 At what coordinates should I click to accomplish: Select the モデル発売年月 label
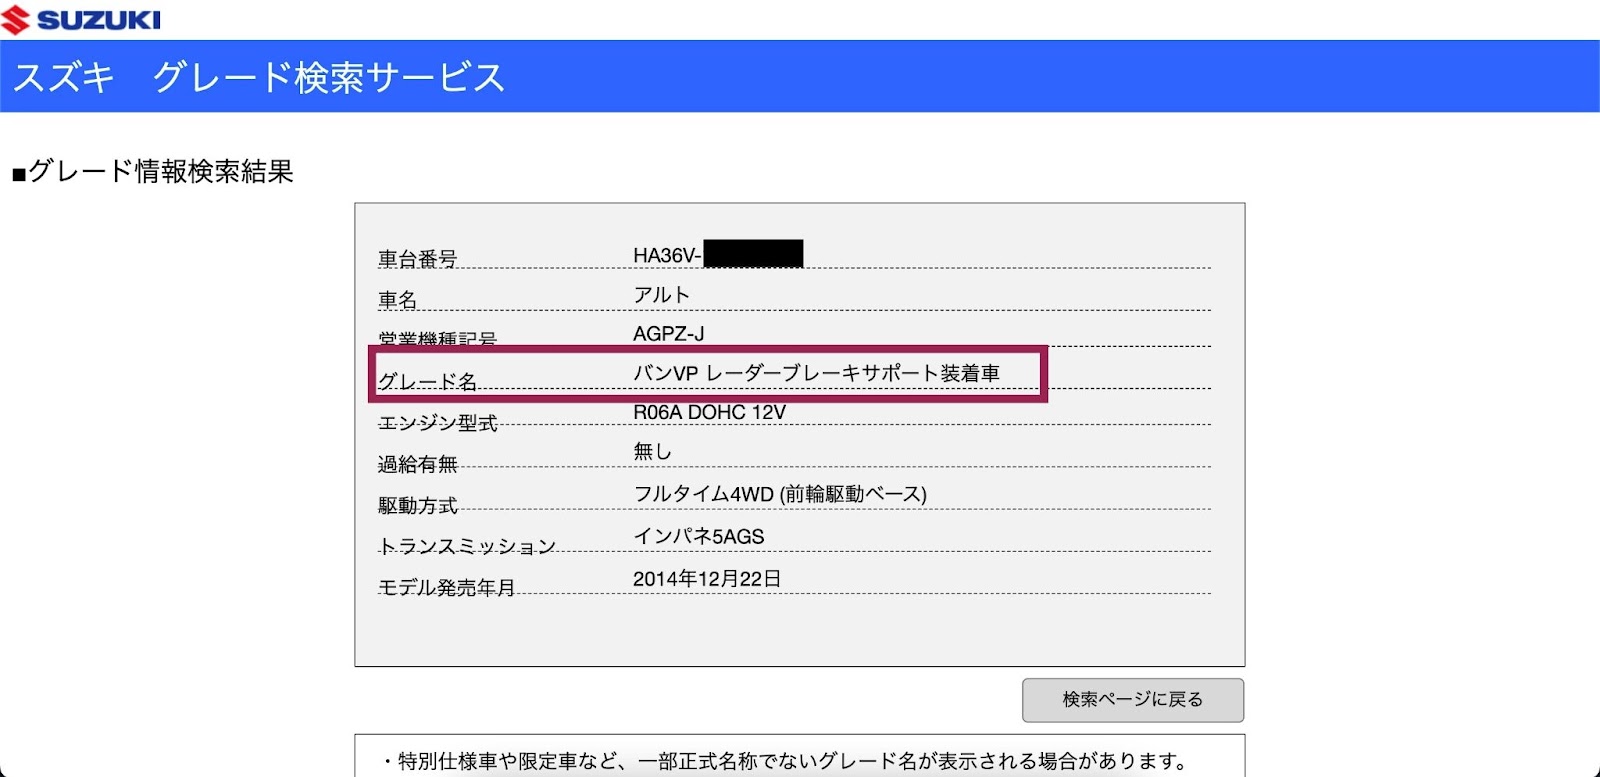click(447, 588)
